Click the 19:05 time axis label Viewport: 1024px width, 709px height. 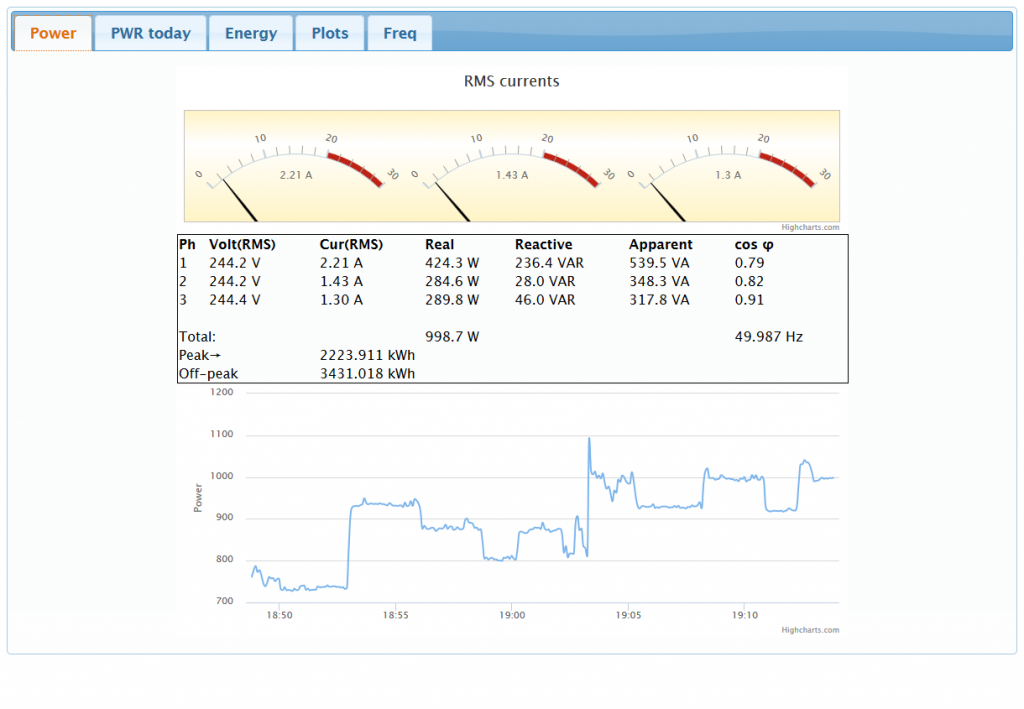point(628,615)
